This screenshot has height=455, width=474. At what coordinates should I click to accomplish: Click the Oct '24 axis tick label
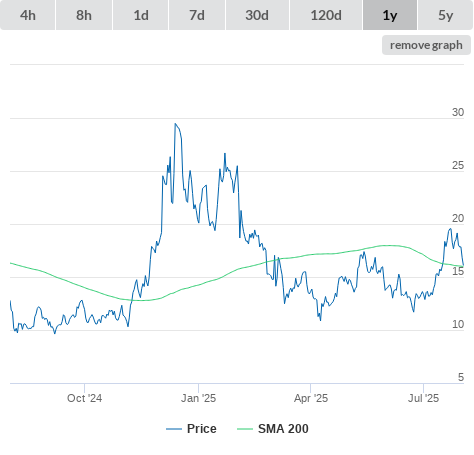[x=84, y=398]
